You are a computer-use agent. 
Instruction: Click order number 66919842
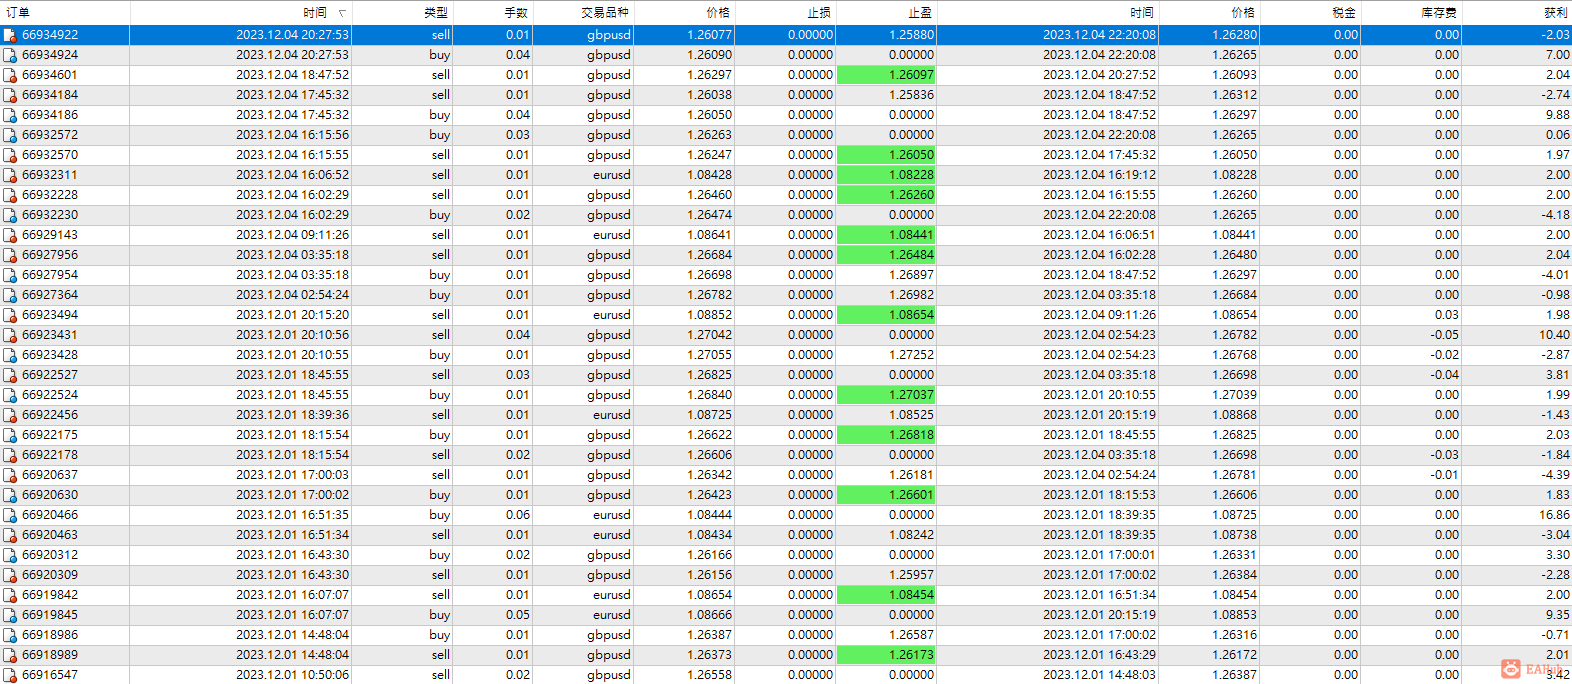click(x=50, y=595)
